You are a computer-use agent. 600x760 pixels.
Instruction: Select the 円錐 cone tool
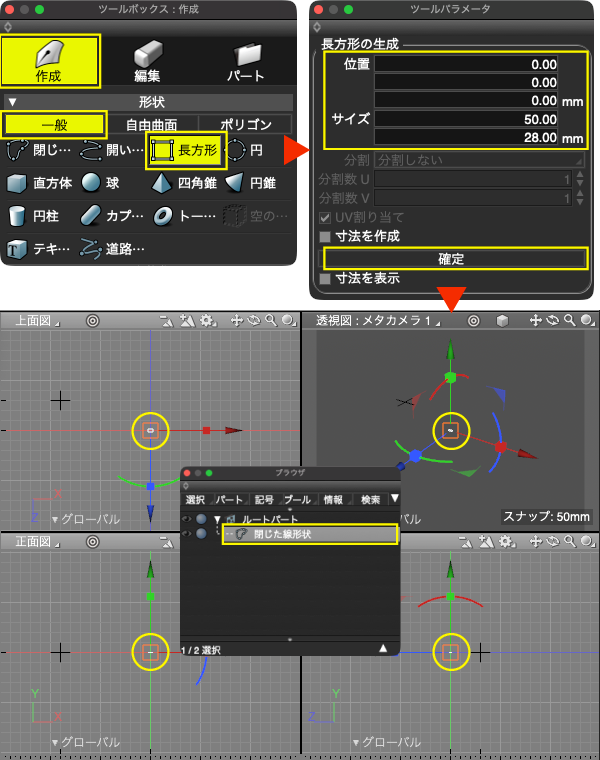pyautogui.click(x=251, y=183)
